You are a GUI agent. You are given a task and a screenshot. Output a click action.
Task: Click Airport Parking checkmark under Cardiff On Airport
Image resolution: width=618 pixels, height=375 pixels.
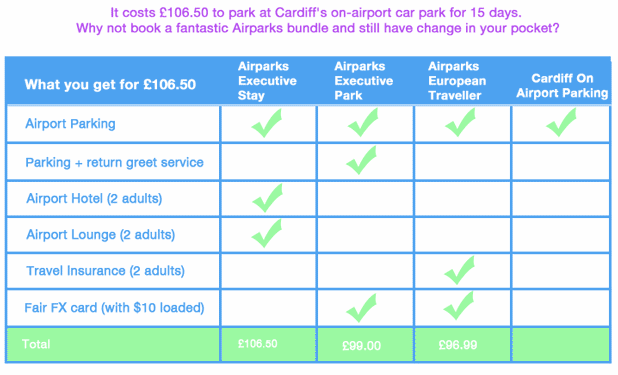pyautogui.click(x=561, y=123)
